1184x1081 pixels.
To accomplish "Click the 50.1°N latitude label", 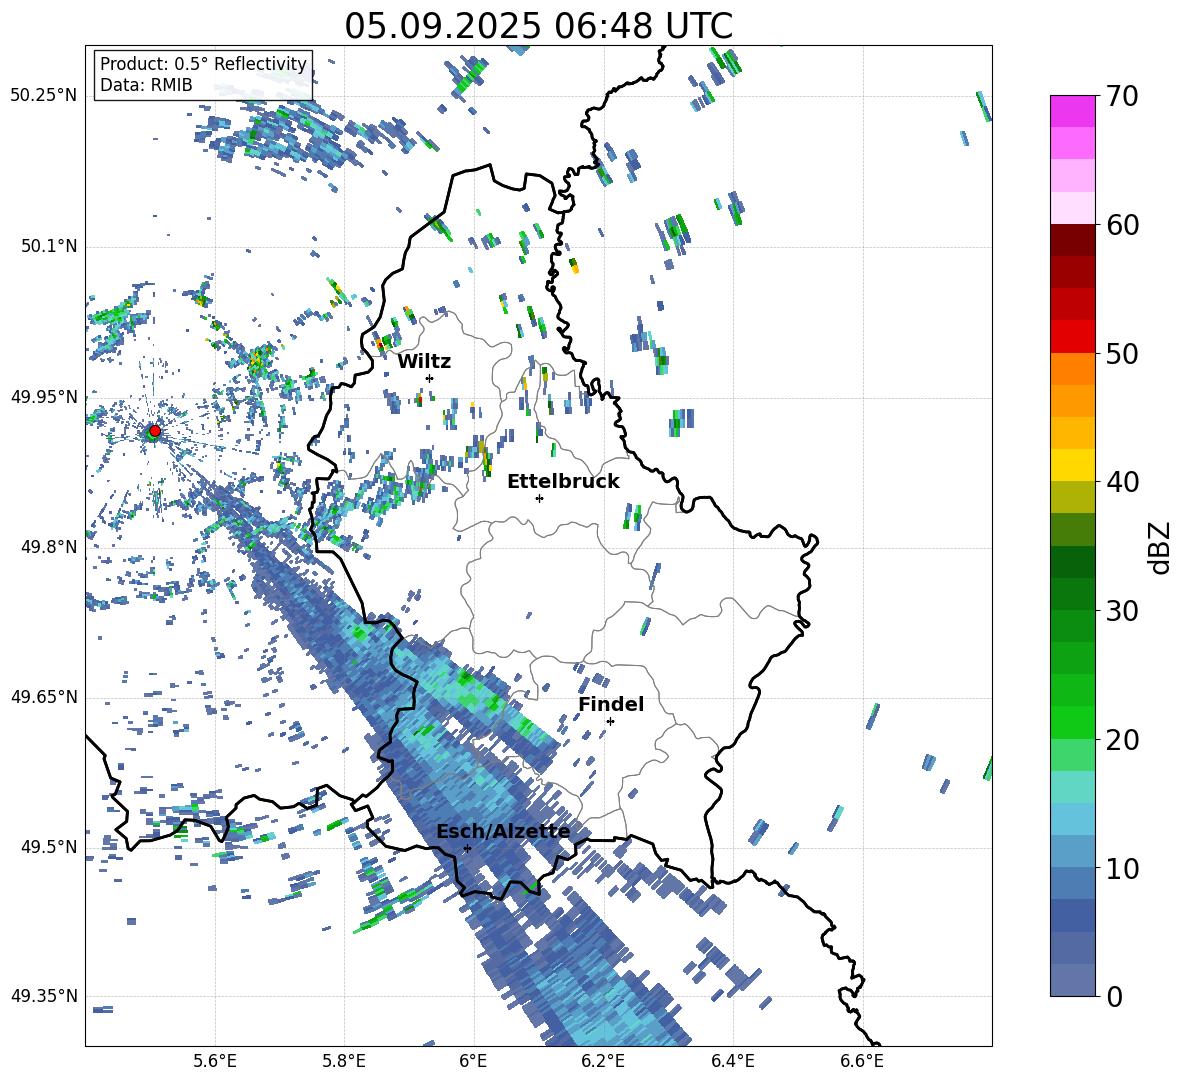I will (x=49, y=246).
